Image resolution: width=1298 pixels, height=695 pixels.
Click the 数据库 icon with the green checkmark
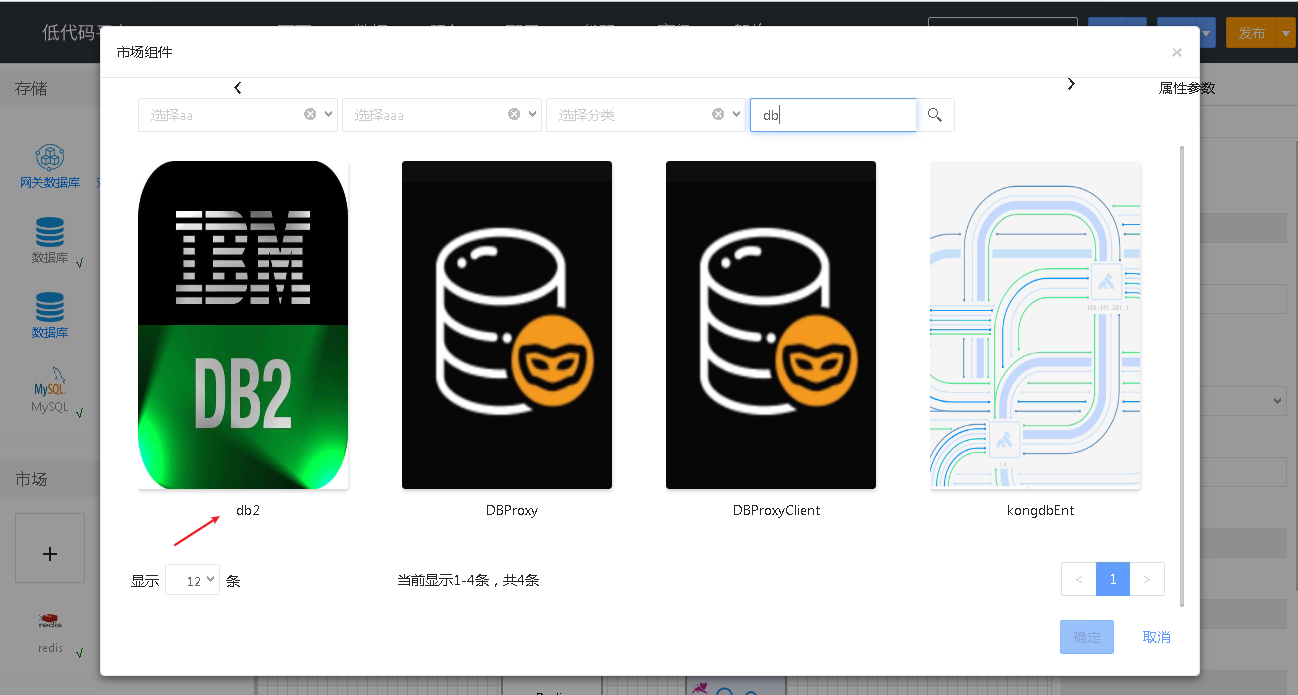tap(50, 233)
